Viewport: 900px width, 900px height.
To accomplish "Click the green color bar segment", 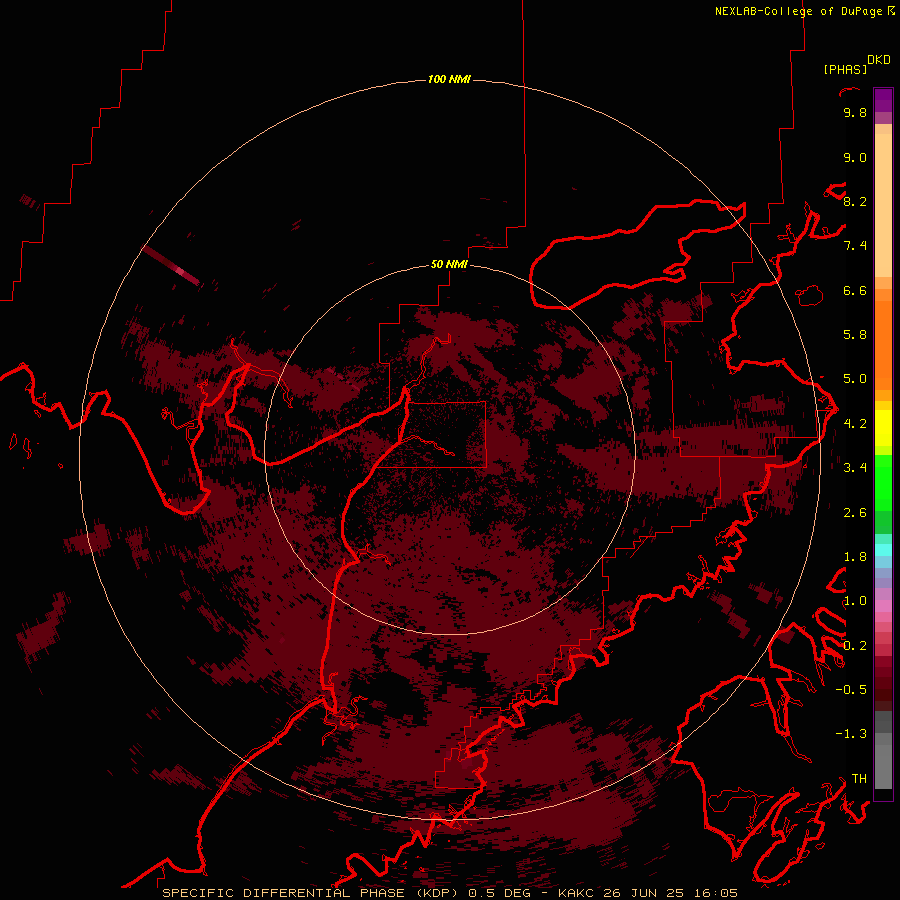I will (x=883, y=483).
